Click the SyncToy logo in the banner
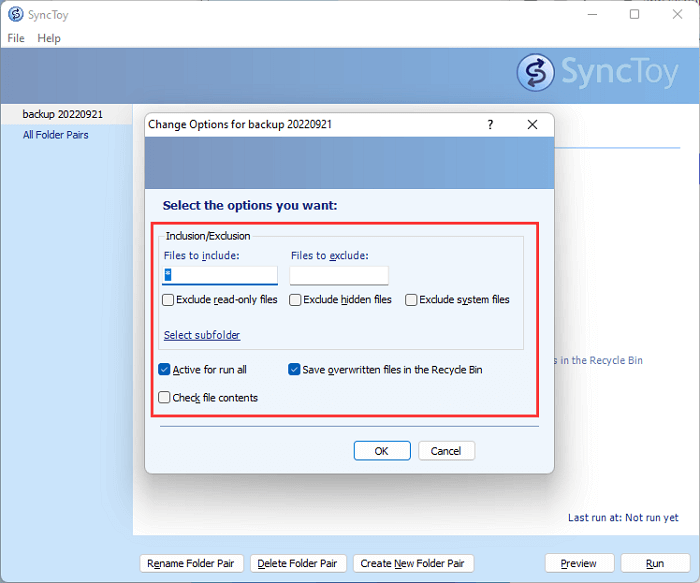700x583 pixels. 597,72
